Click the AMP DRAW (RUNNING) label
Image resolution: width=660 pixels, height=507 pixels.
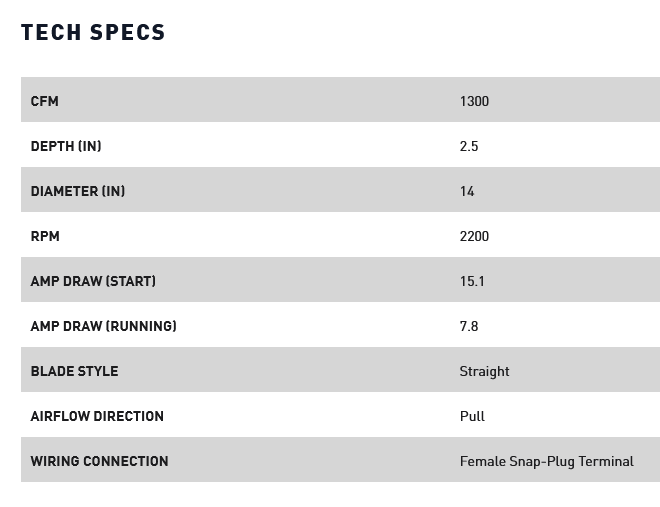coord(103,326)
